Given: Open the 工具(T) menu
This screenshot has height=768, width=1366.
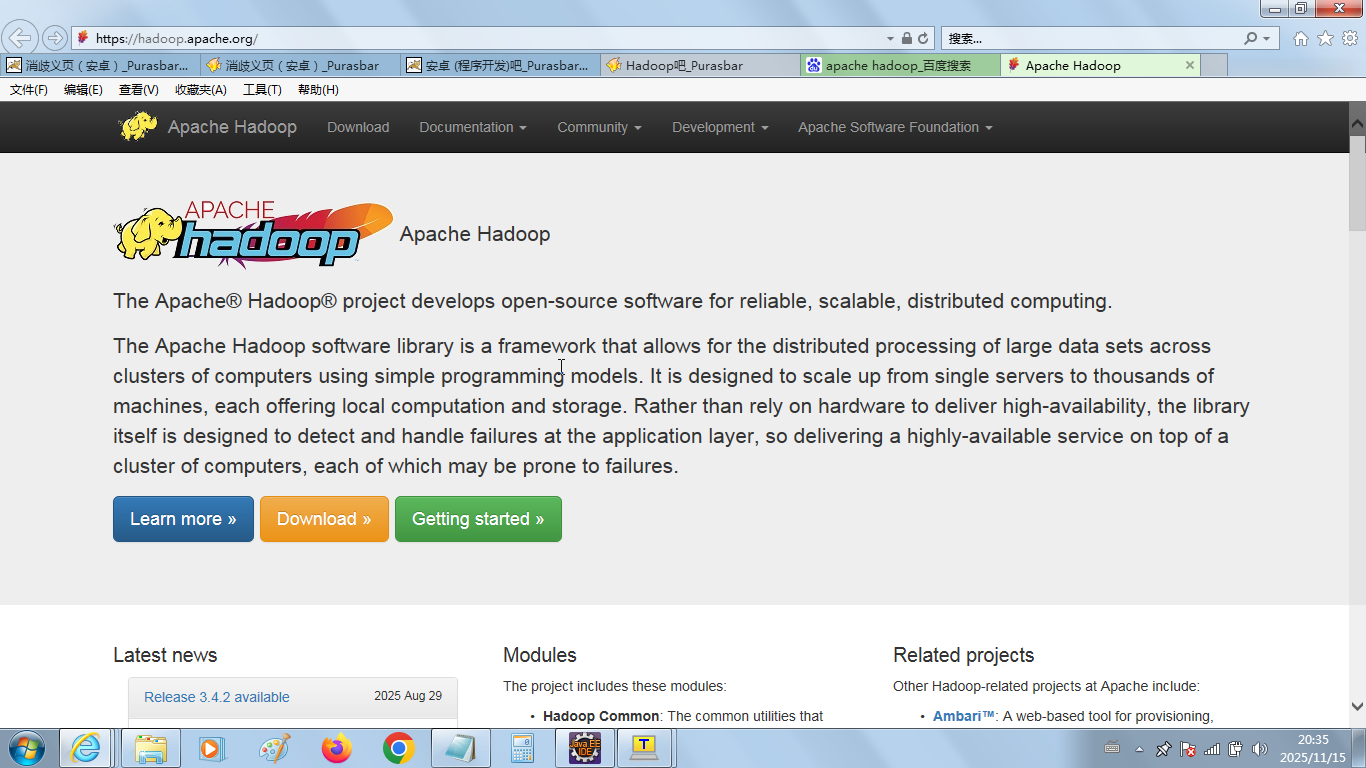Looking at the screenshot, I should click(262, 90).
